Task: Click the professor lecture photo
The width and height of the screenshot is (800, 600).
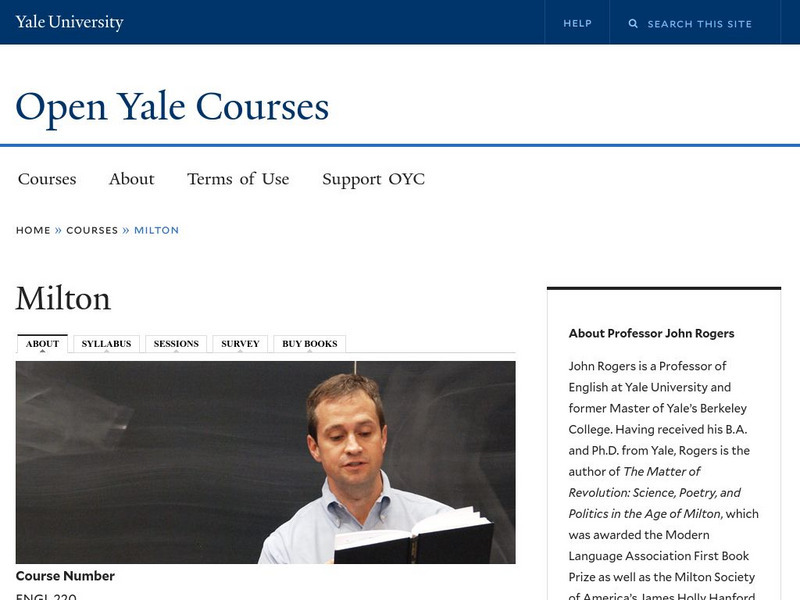Action: point(265,462)
